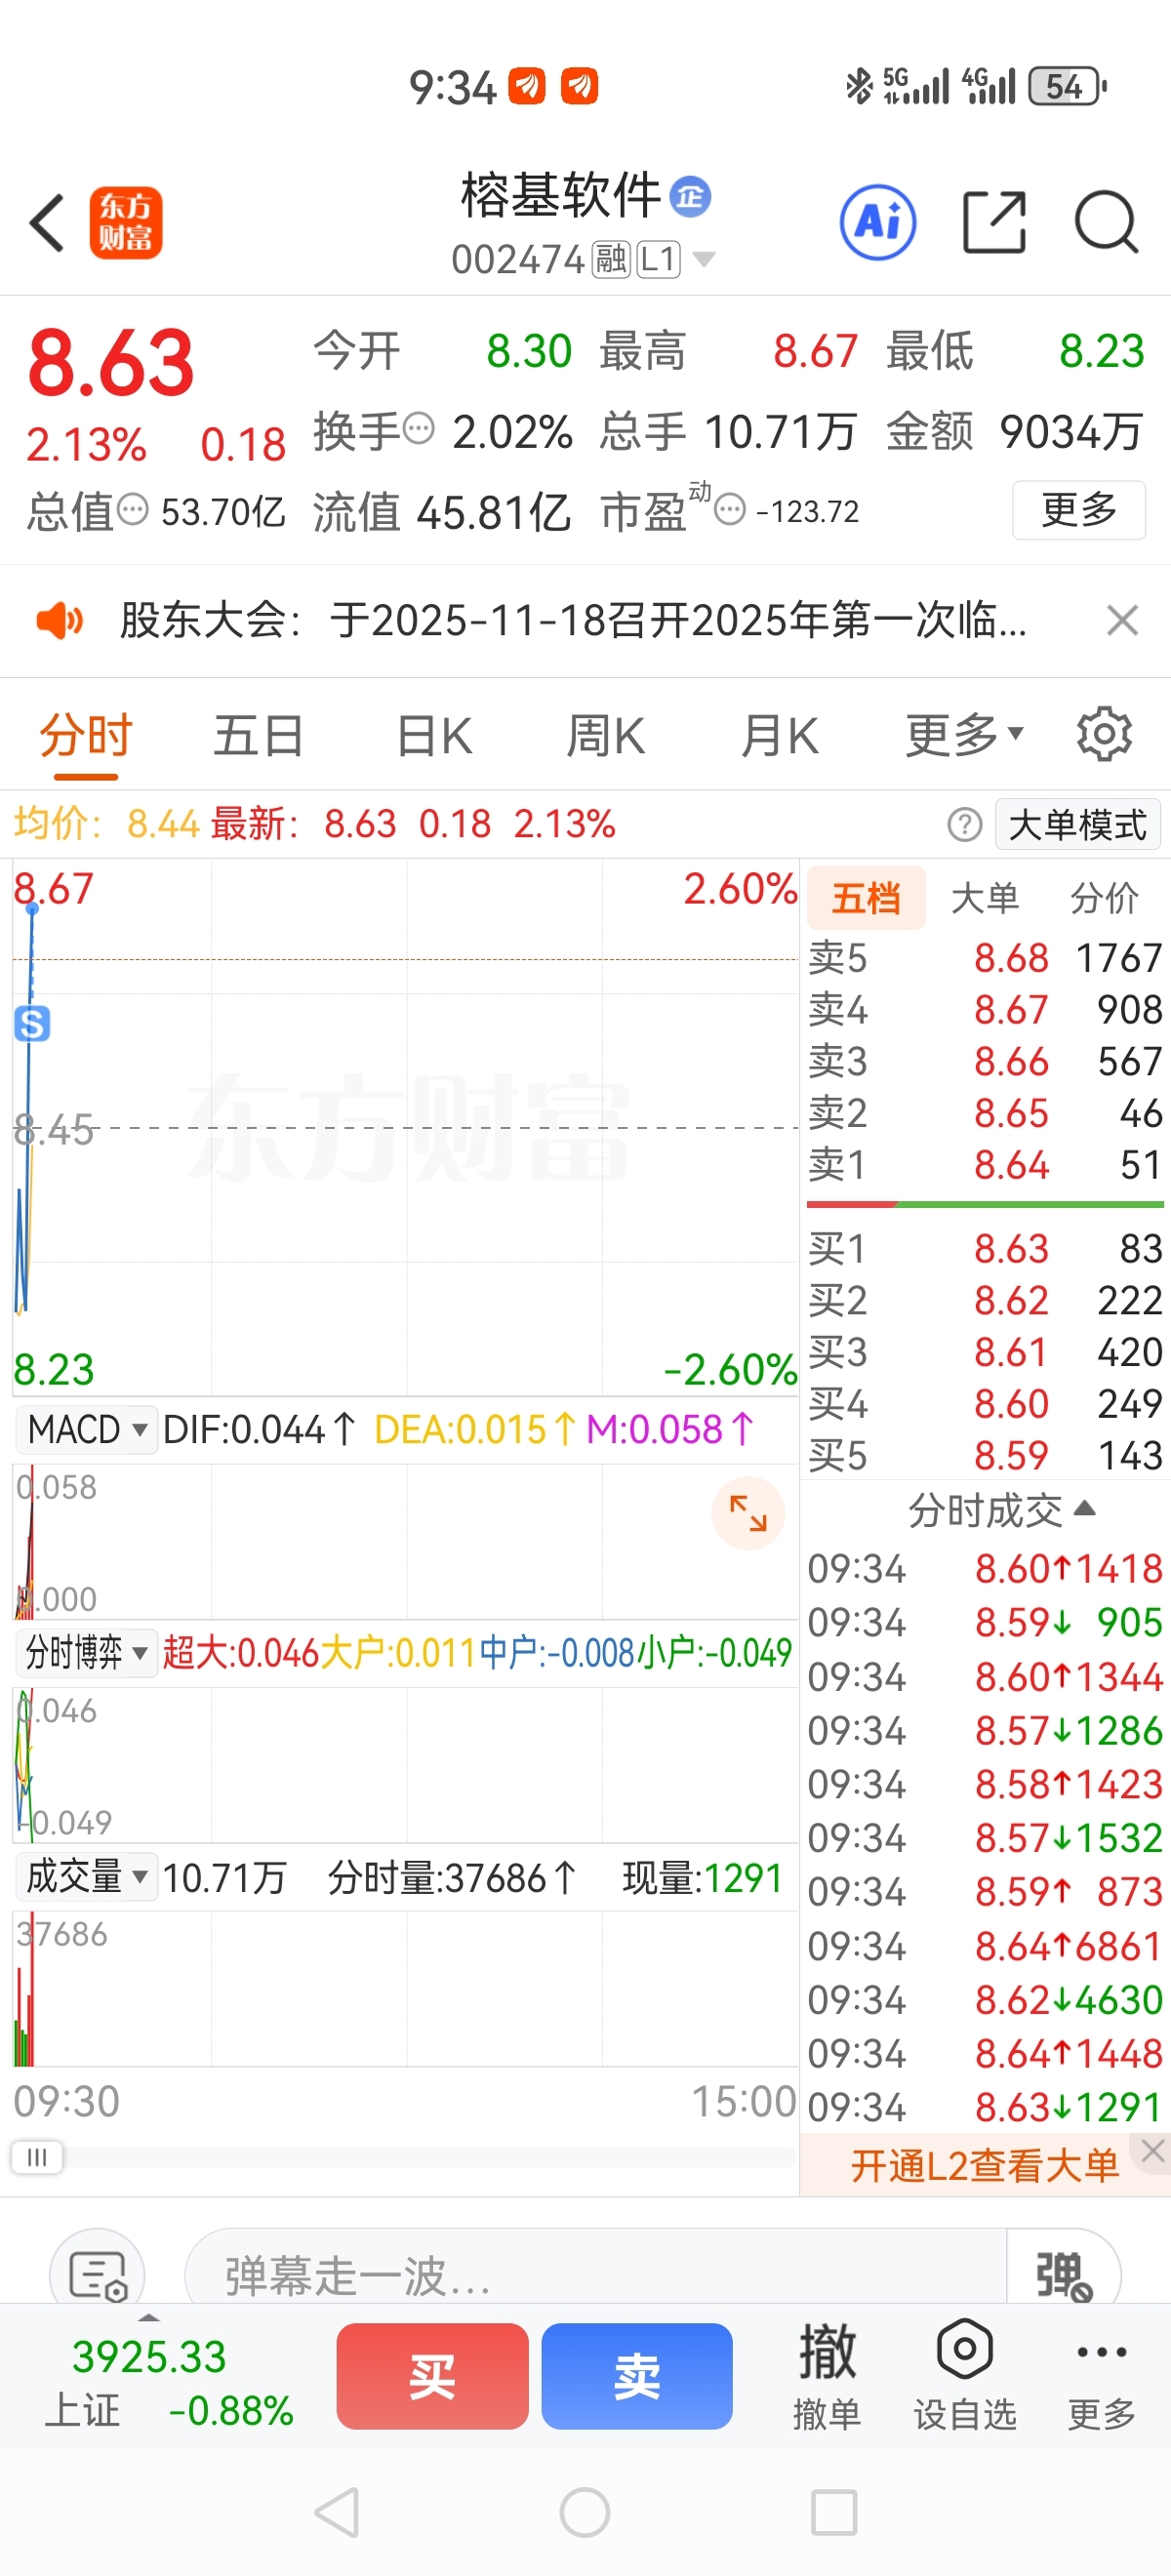Tap info icon next to 总值

click(132, 509)
